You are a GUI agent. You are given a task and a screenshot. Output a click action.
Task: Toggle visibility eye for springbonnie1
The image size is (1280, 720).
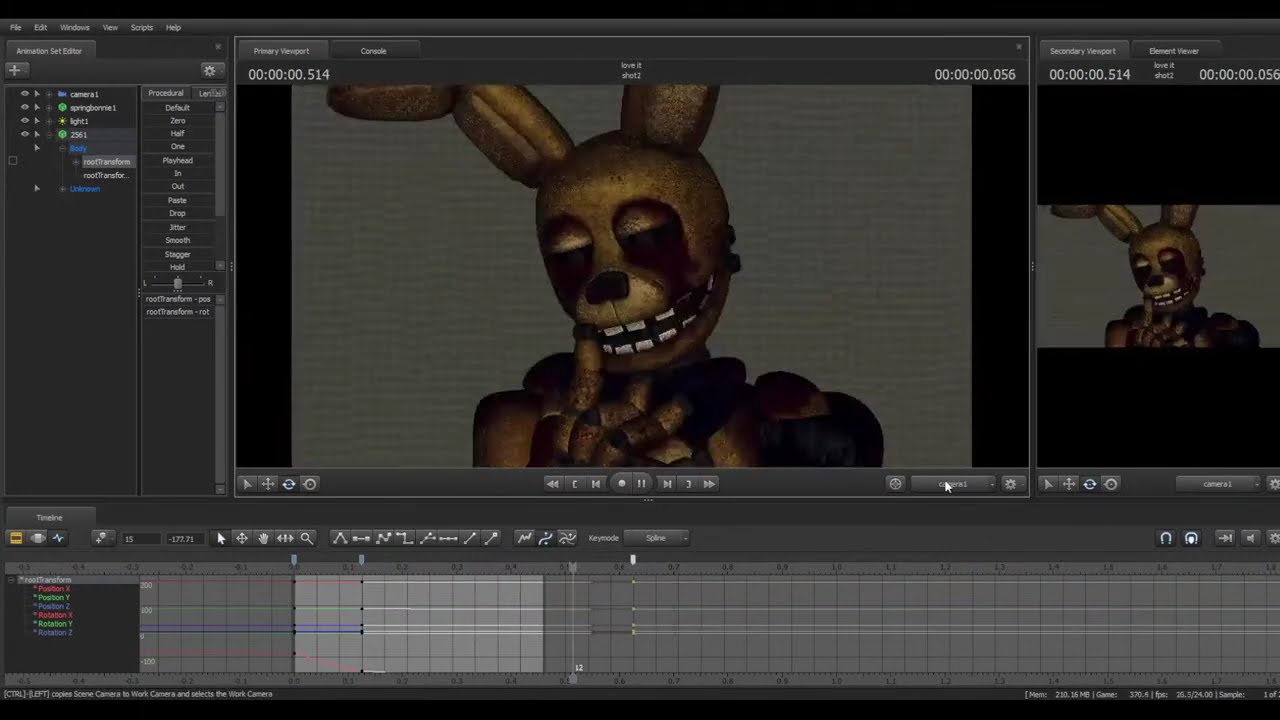[x=25, y=107]
